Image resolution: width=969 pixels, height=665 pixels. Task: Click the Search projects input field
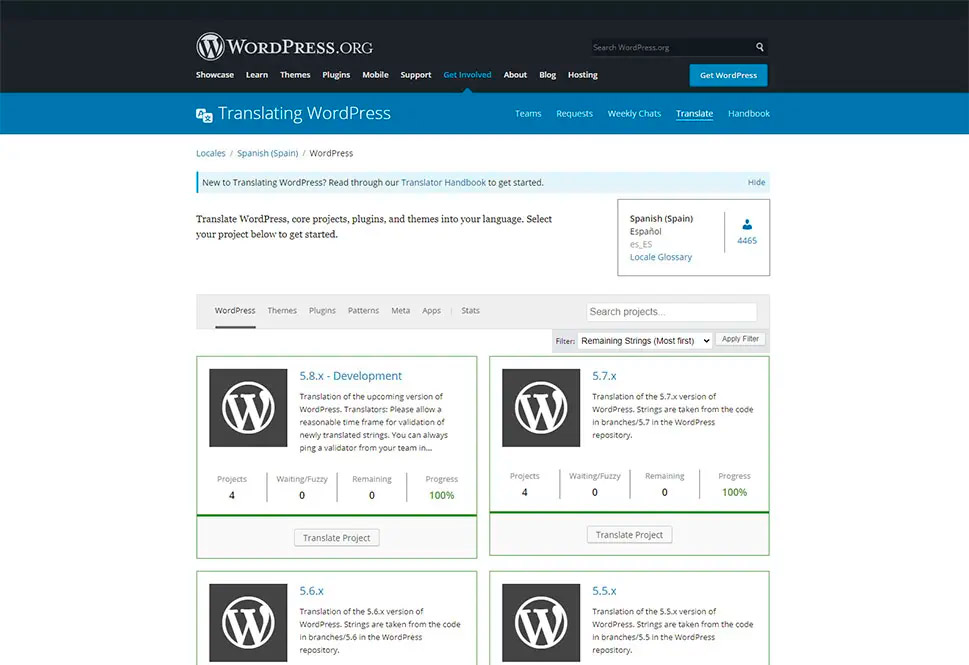tap(671, 312)
